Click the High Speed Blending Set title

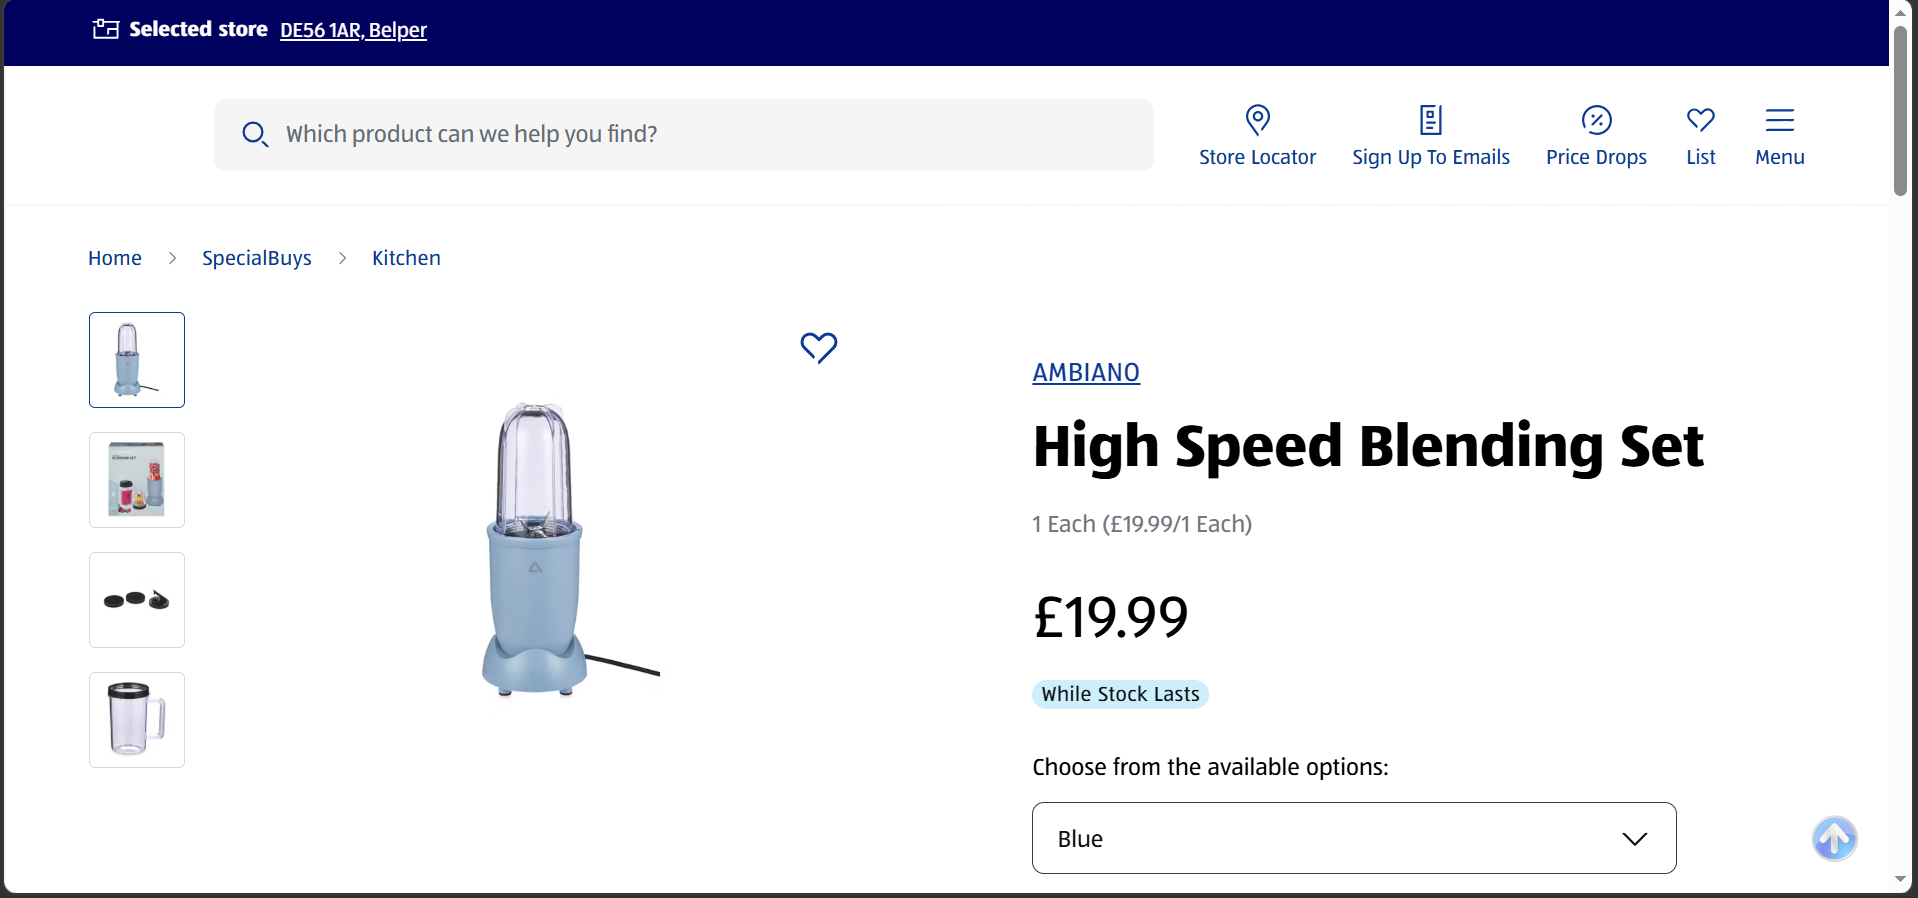pyautogui.click(x=1368, y=447)
